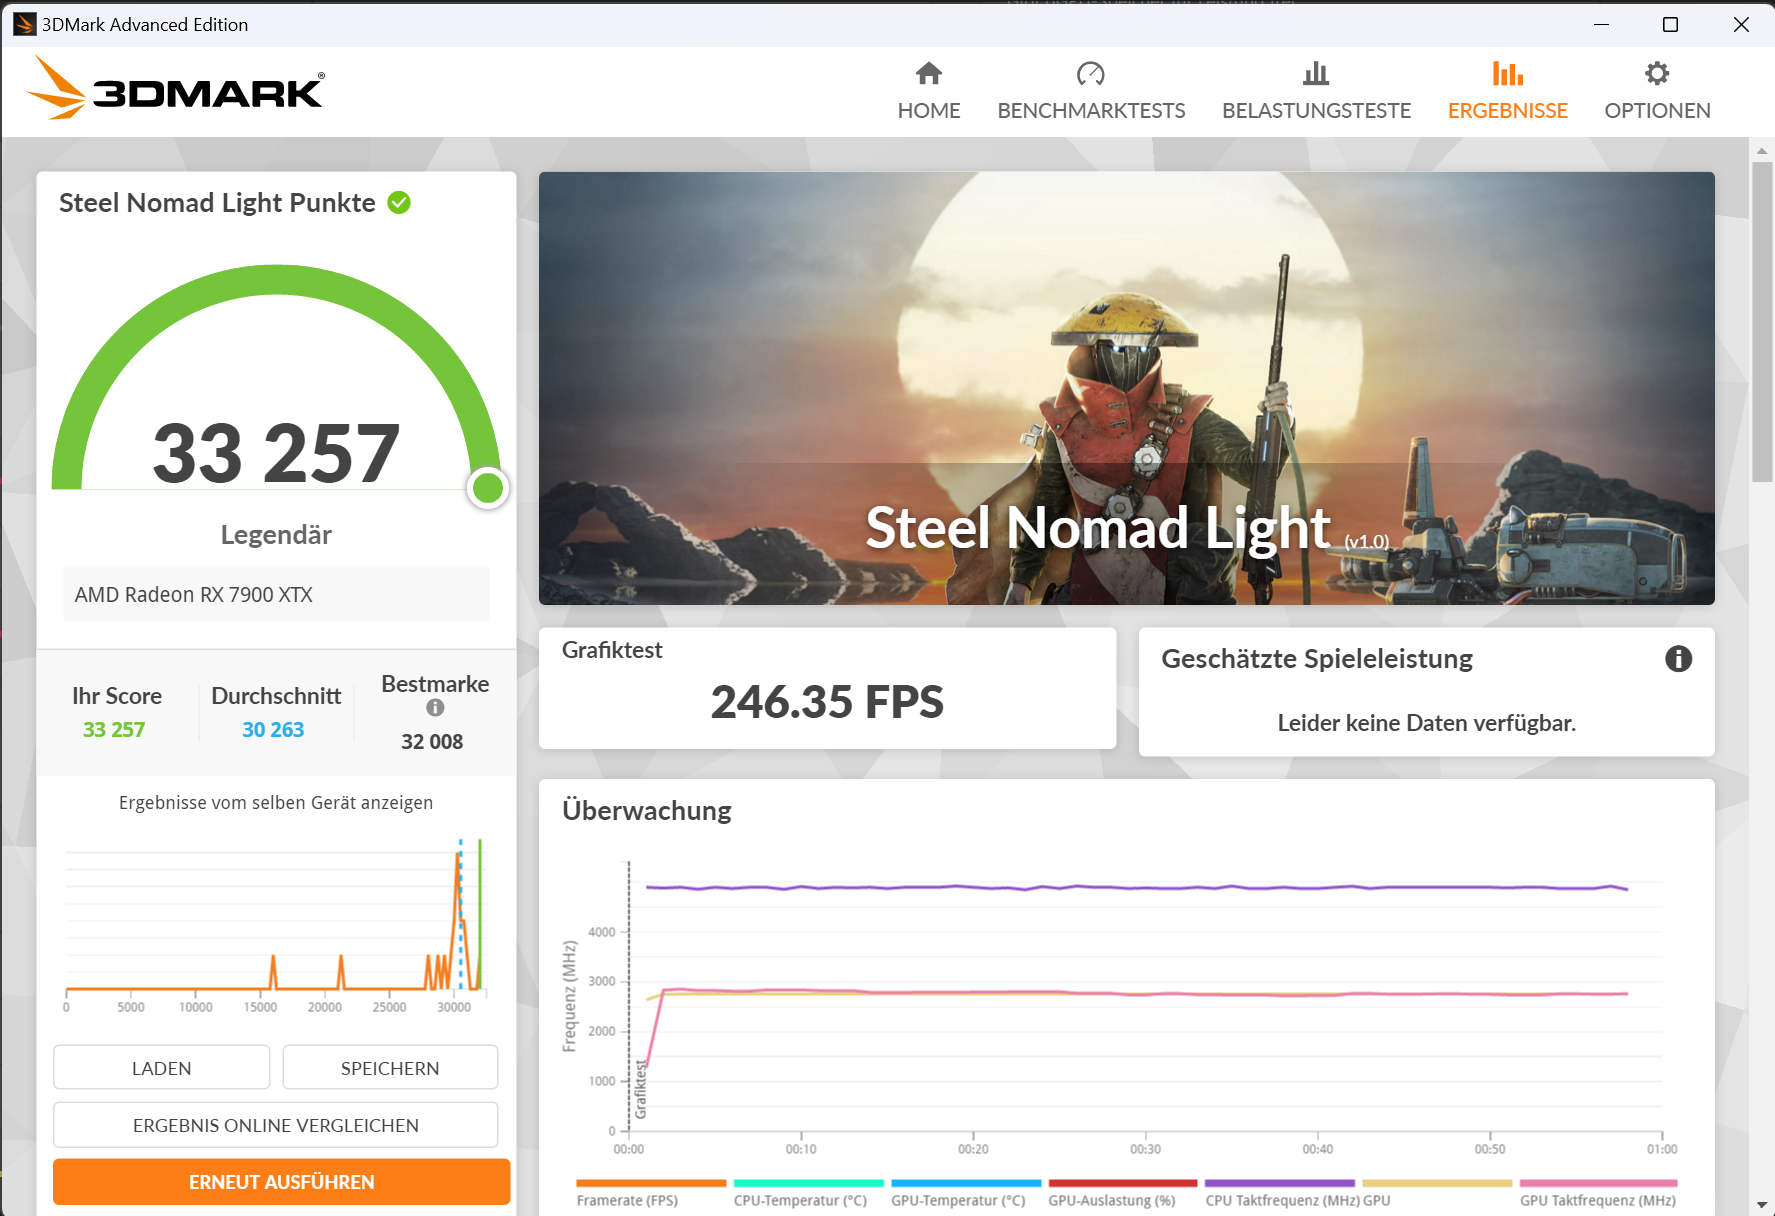Toggle the CPU Taktfrequenz (MHz) legend entry

[x=1282, y=1194]
